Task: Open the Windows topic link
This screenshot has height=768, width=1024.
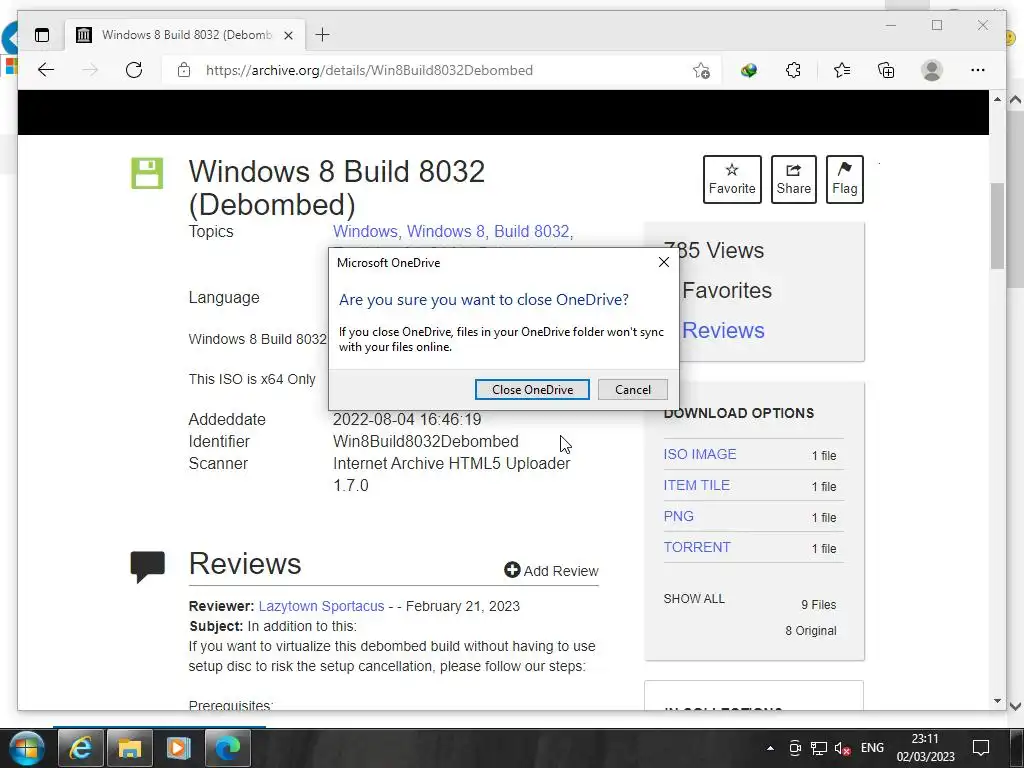Action: click(364, 231)
